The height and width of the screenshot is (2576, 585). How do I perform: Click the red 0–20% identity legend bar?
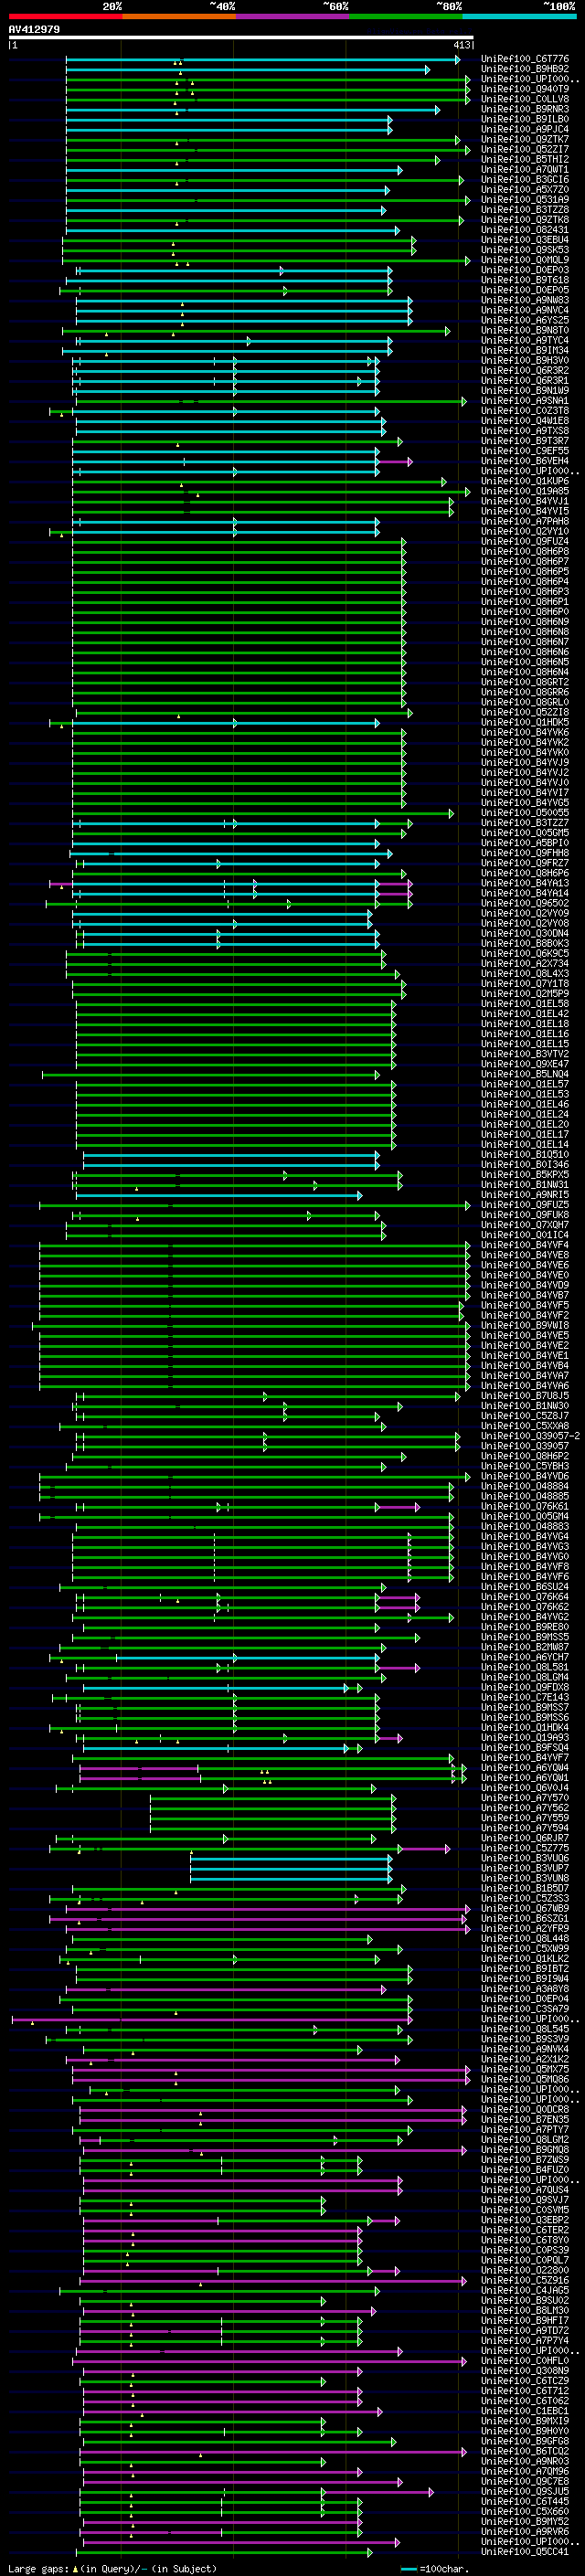65,17
